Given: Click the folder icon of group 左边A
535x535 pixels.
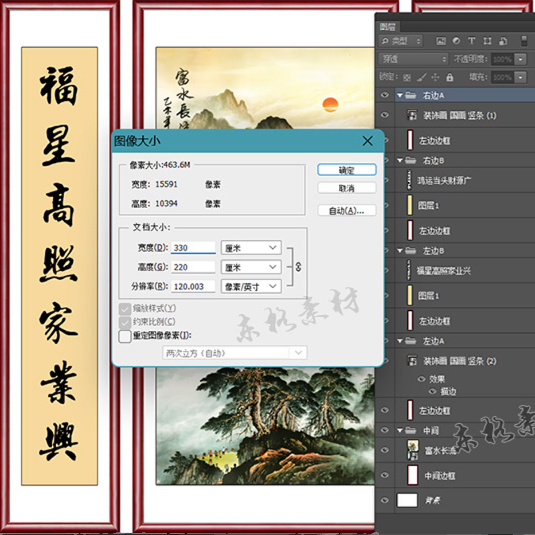Looking at the screenshot, I should (x=410, y=341).
